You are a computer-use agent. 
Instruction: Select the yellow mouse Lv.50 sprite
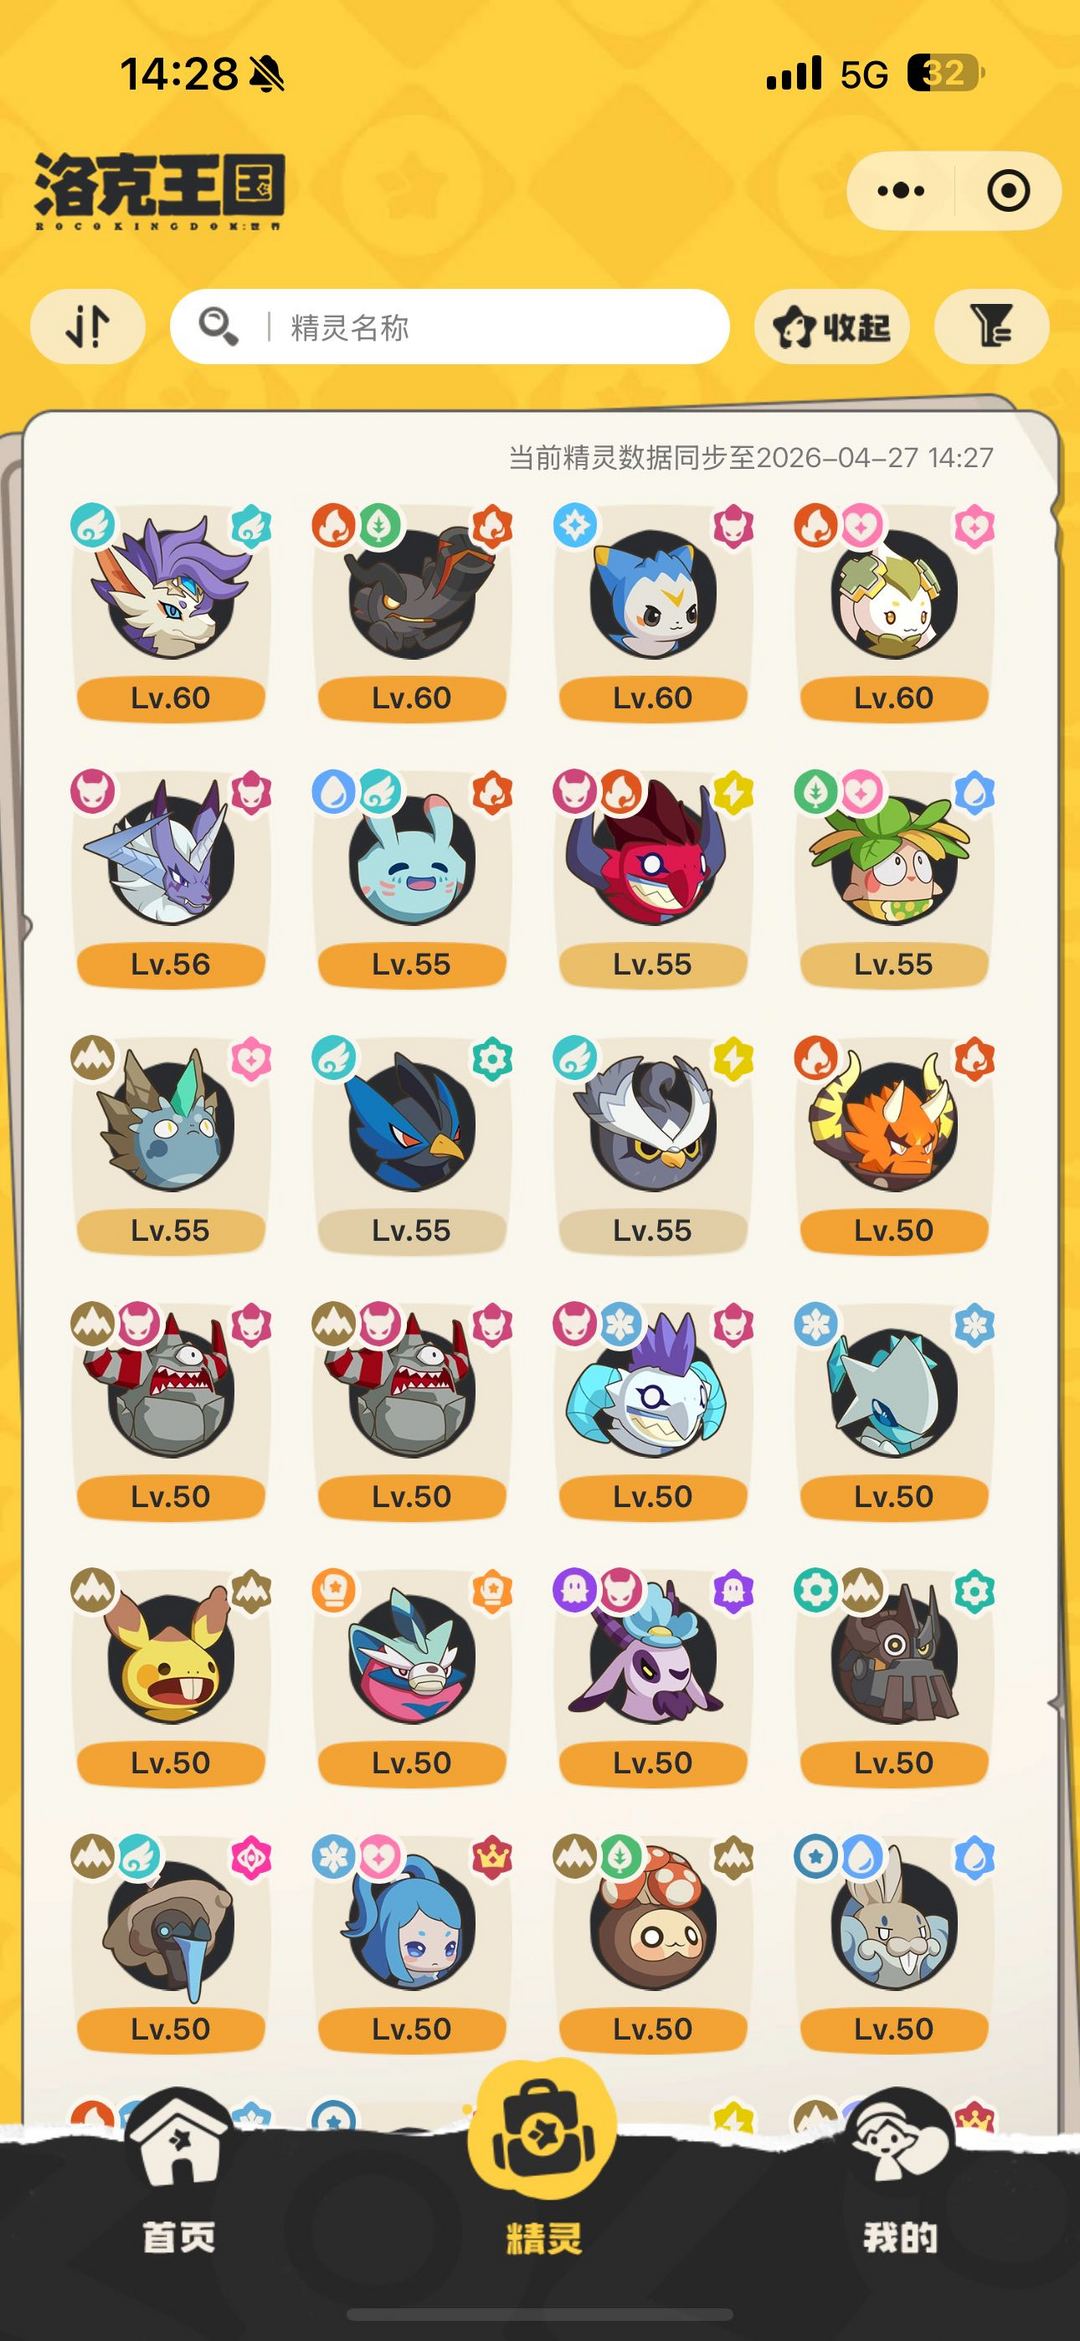[171, 1676]
